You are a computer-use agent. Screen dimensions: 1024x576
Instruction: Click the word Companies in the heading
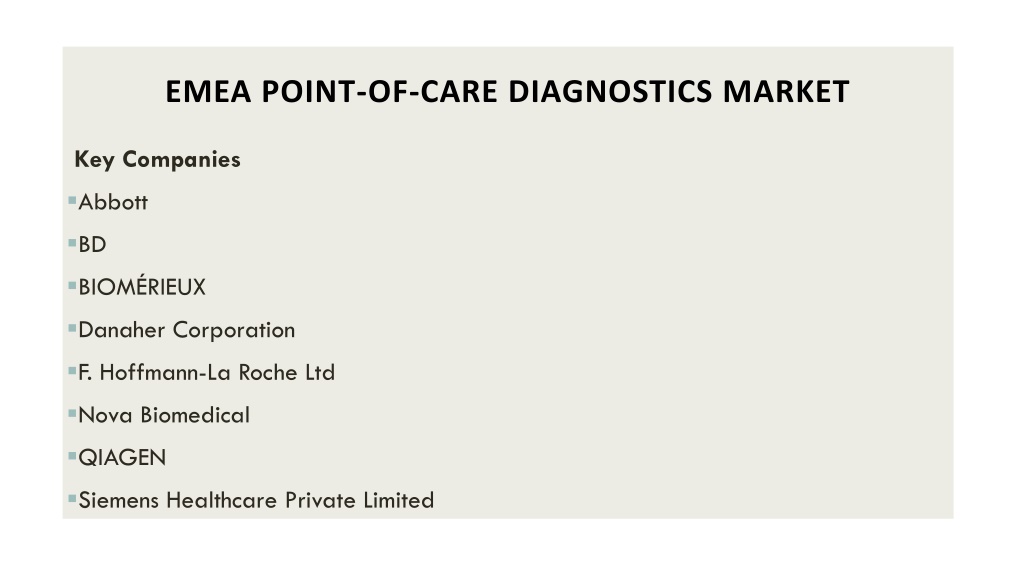coord(182,161)
